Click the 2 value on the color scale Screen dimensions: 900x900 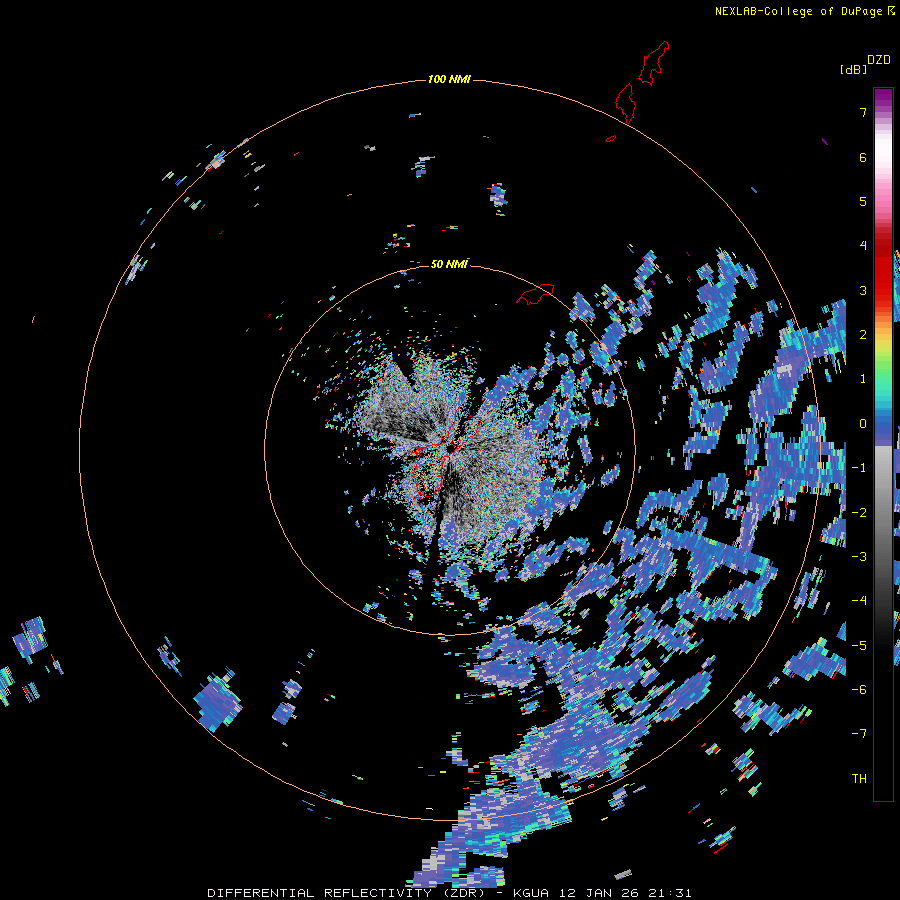pyautogui.click(x=863, y=335)
